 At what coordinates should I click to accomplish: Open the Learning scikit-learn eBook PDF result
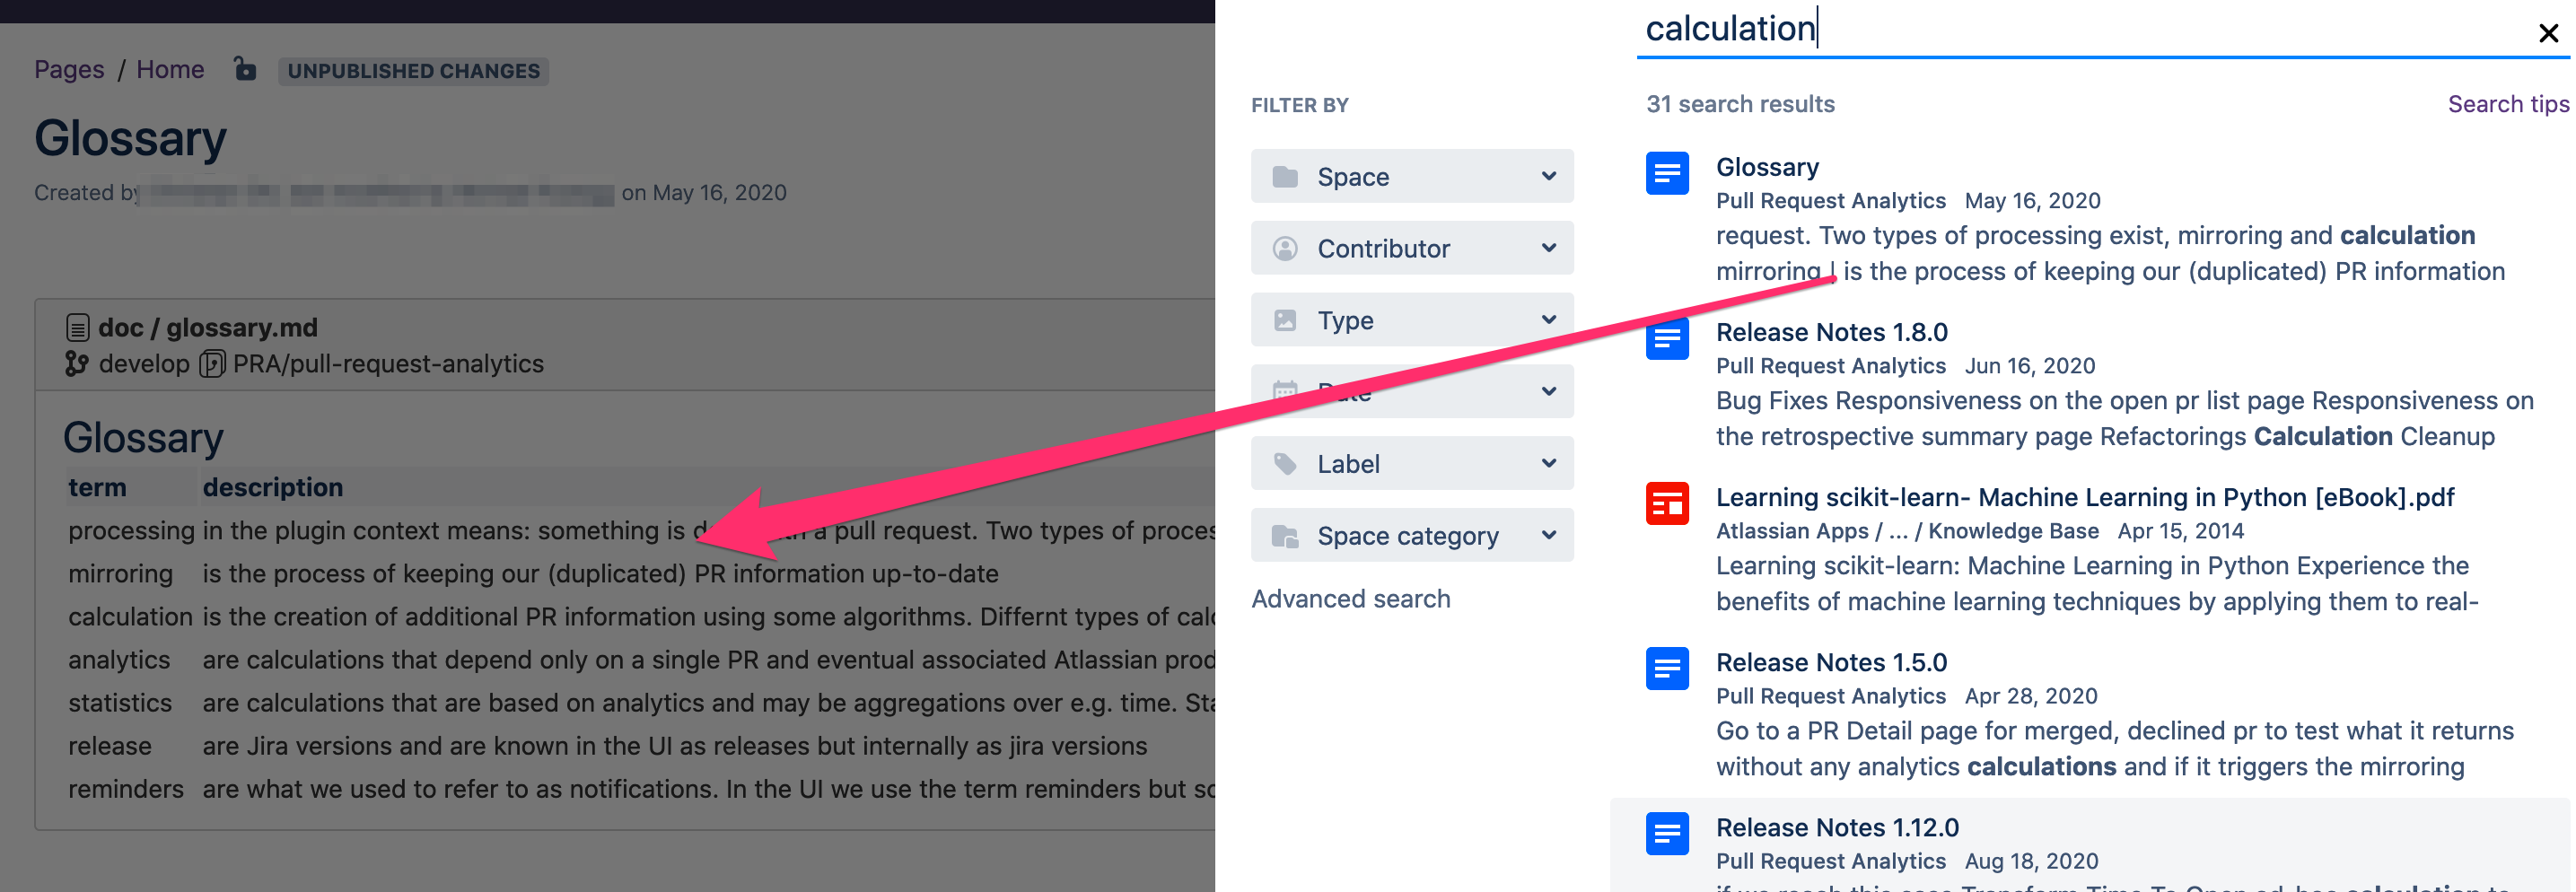click(2084, 497)
